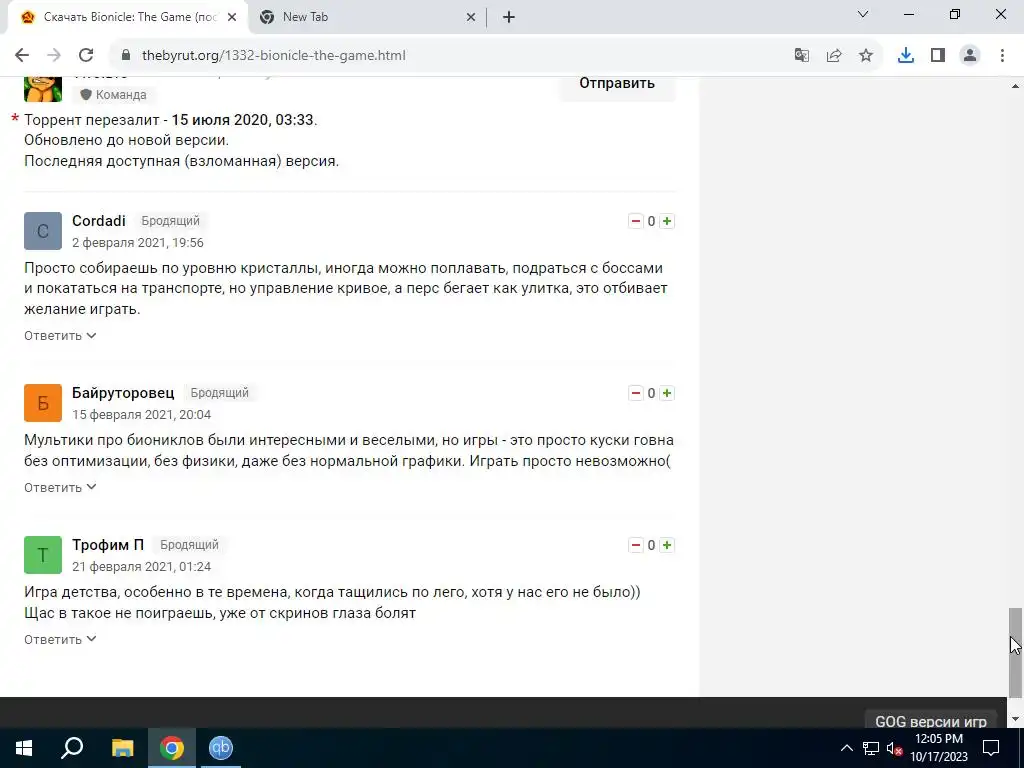
Task: Open the Chrome downloads icon
Action: (906, 56)
